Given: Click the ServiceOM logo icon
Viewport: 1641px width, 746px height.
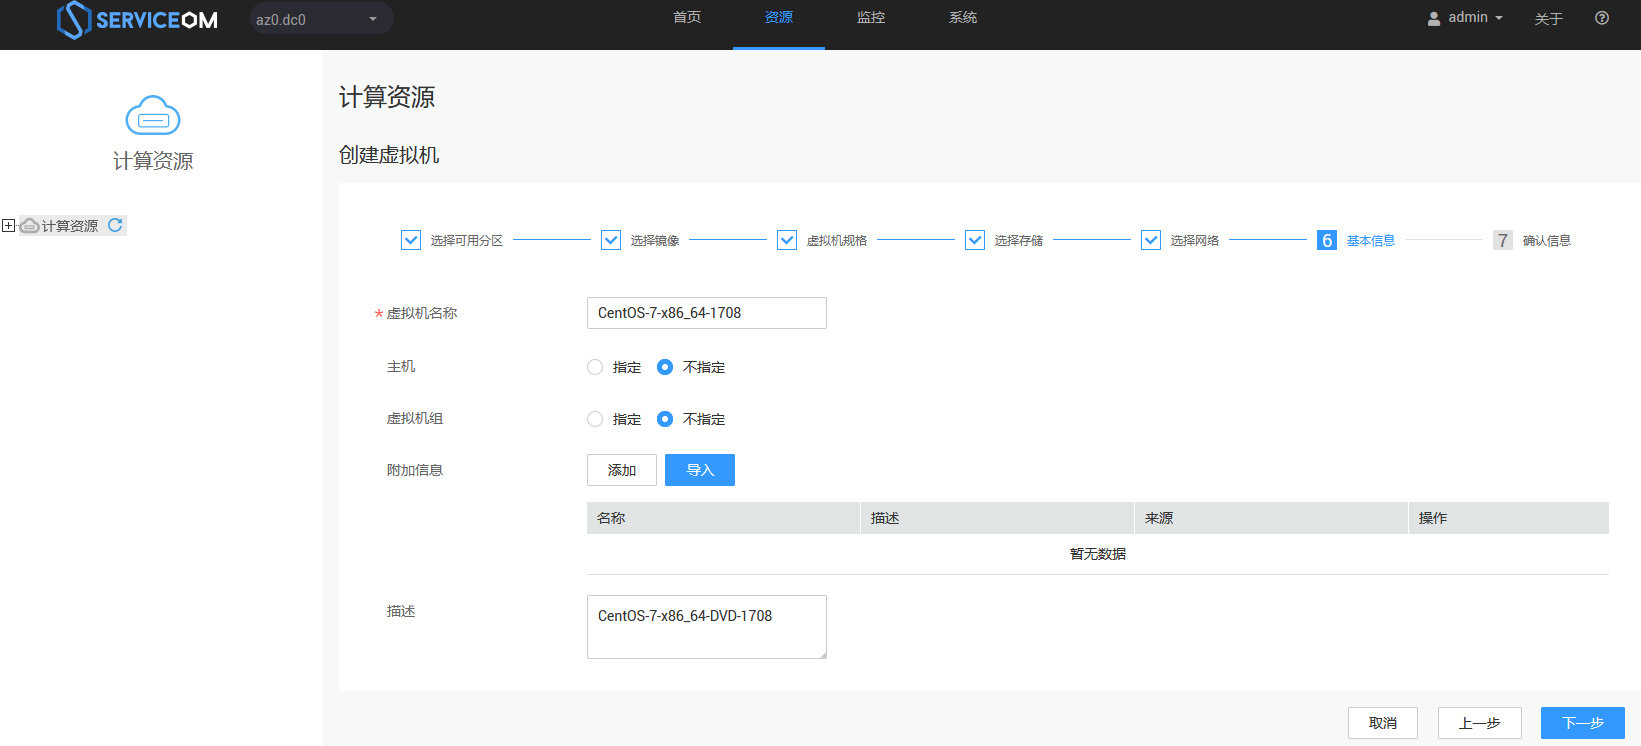Looking at the screenshot, I should pos(74,20).
